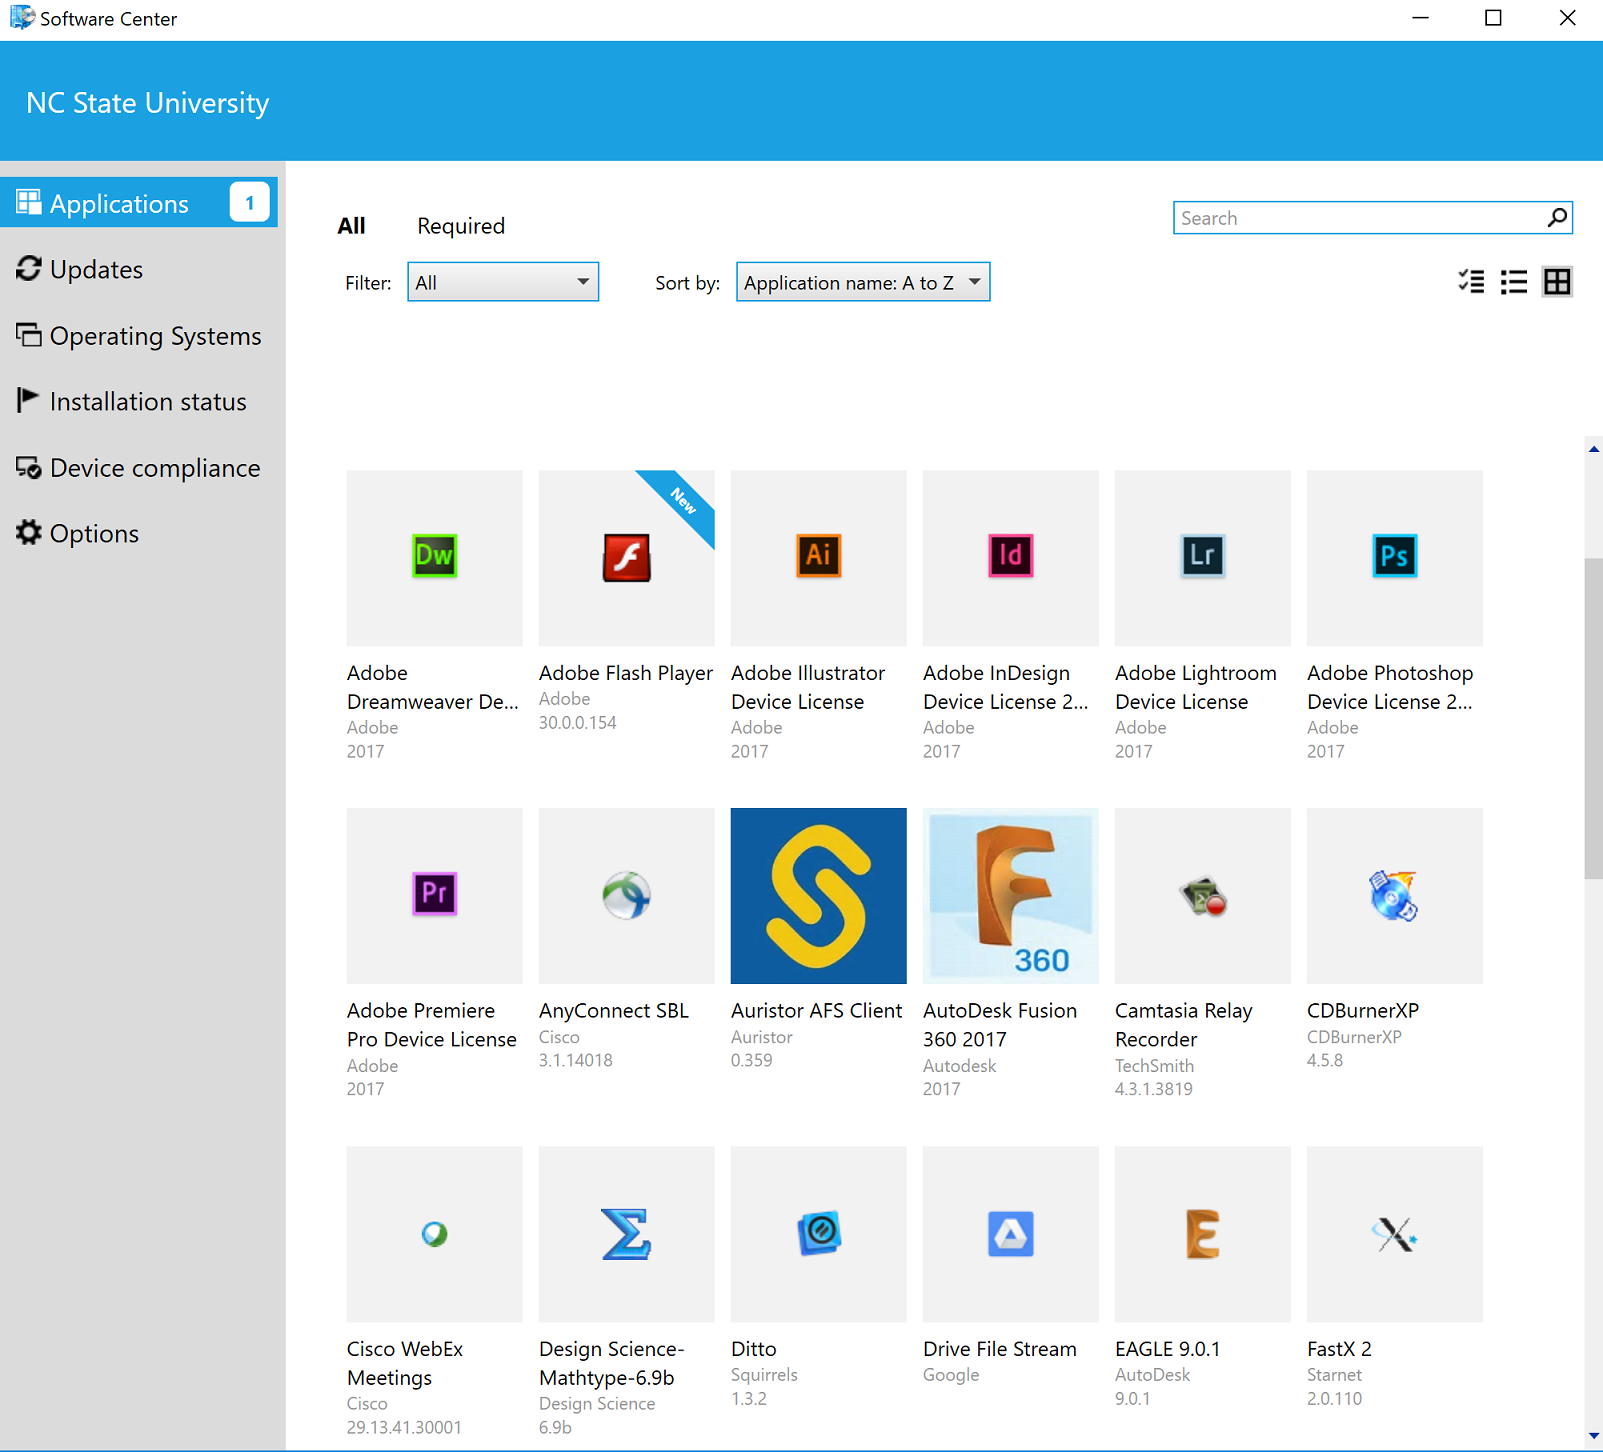This screenshot has width=1603, height=1452.
Task: Click publisher text Squirrels
Action: (x=765, y=1375)
